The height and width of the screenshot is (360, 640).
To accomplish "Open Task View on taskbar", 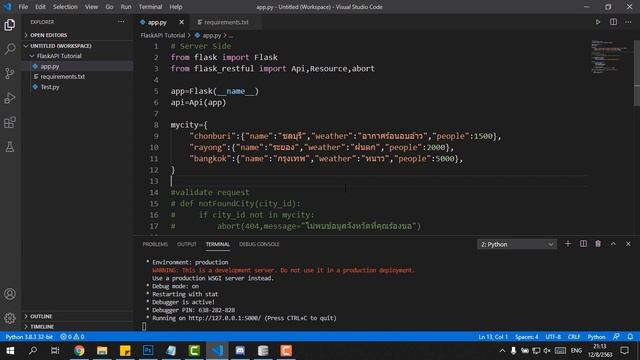I will 55,351.
